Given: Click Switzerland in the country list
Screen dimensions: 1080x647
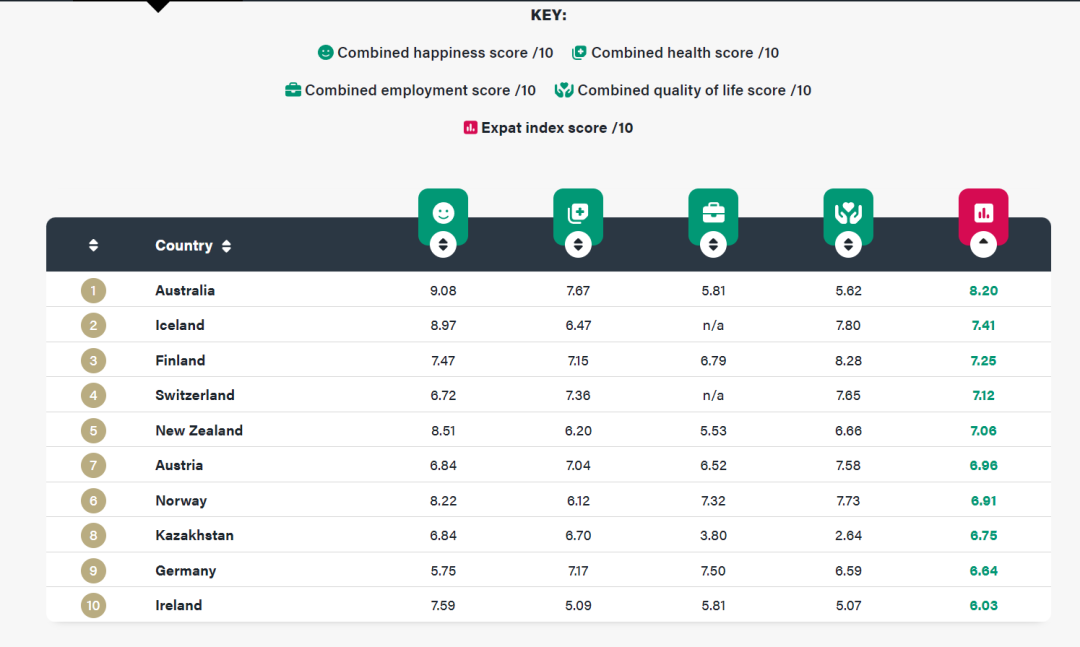Looking at the screenshot, I should (x=195, y=396).
